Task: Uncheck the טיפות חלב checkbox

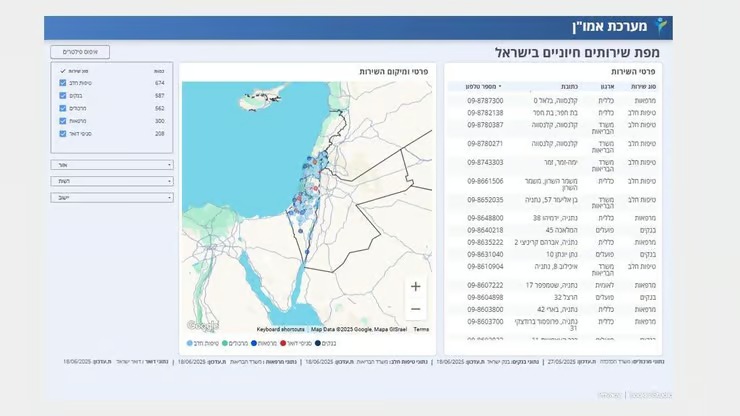Action: pos(63,83)
